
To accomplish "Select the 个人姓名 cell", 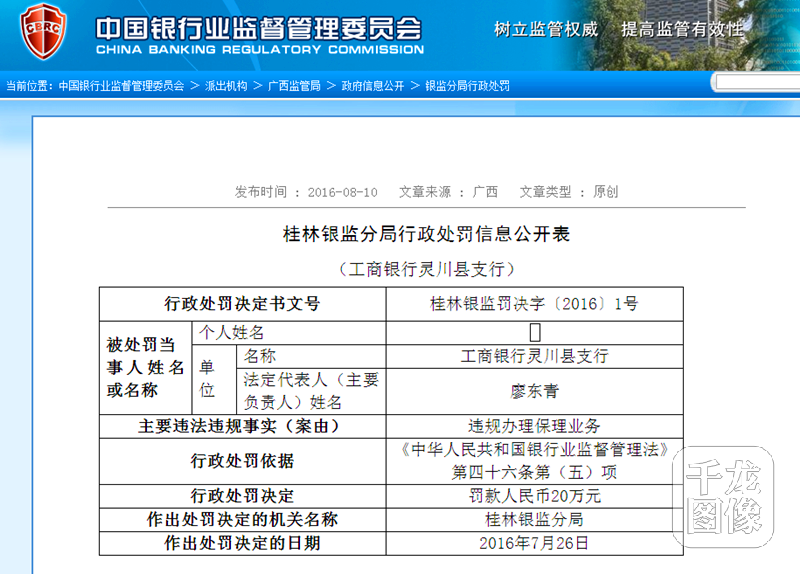I will (289, 333).
